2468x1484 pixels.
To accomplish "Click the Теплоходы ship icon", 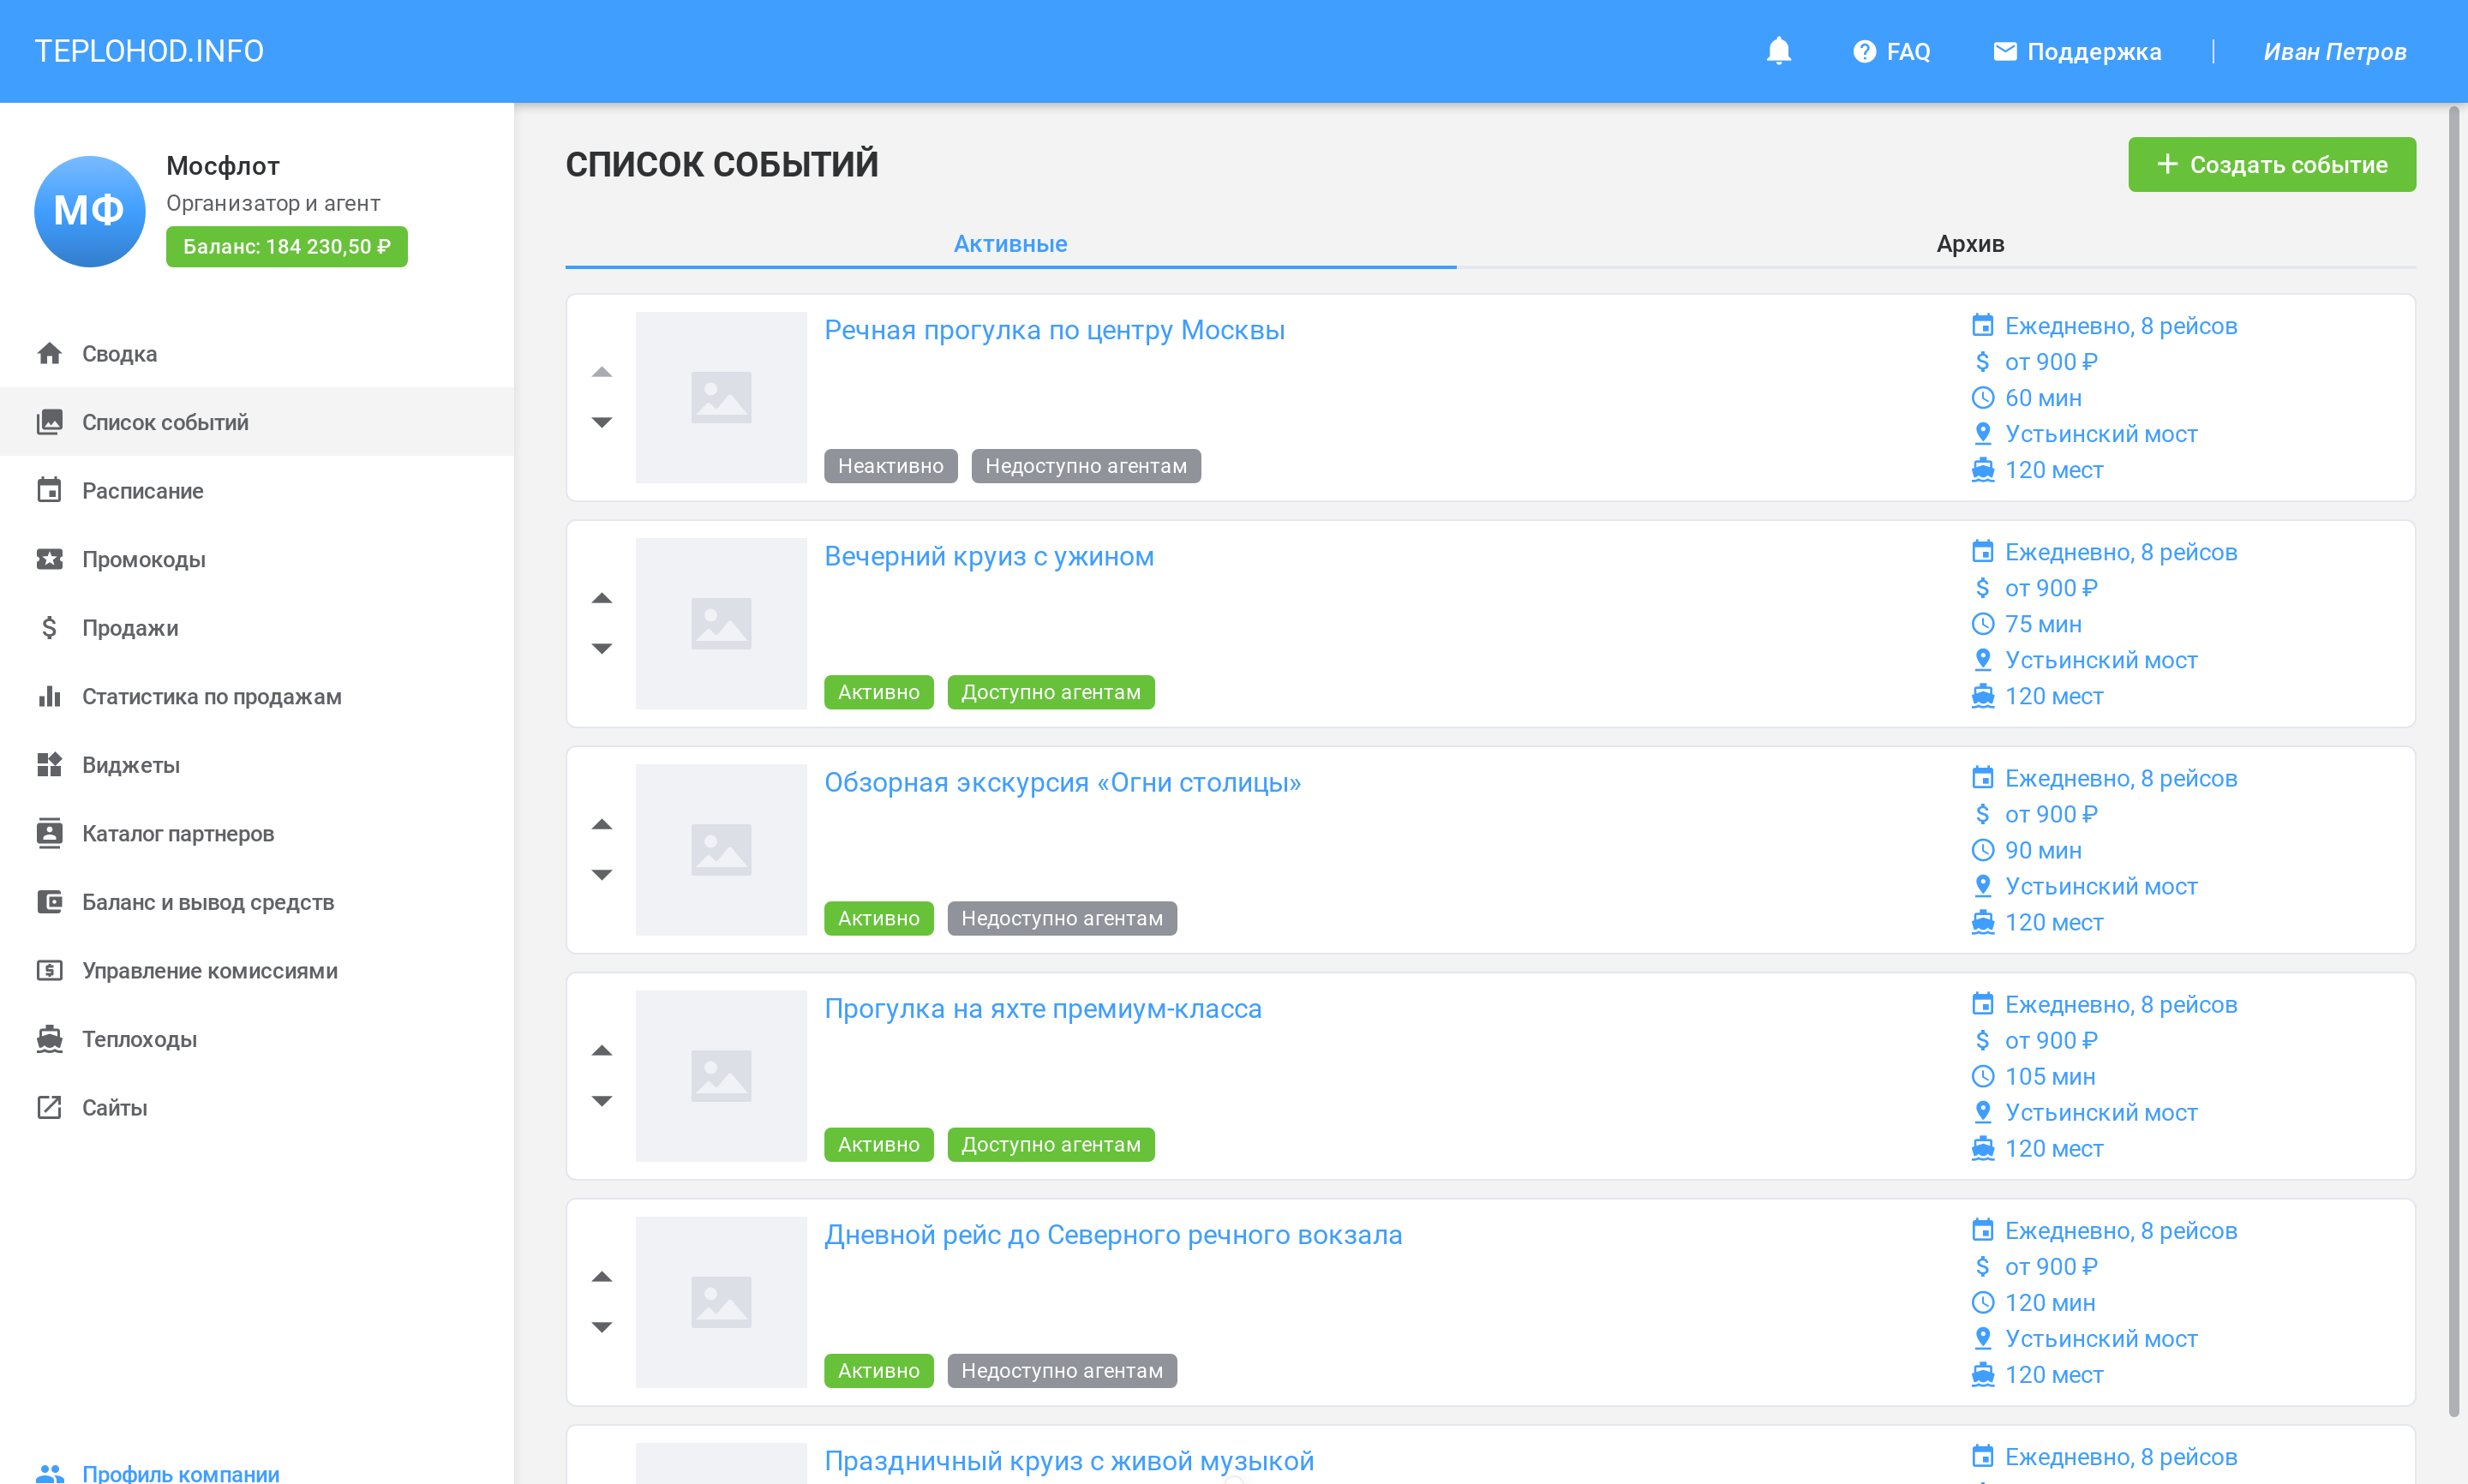I will pyautogui.click(x=49, y=1039).
